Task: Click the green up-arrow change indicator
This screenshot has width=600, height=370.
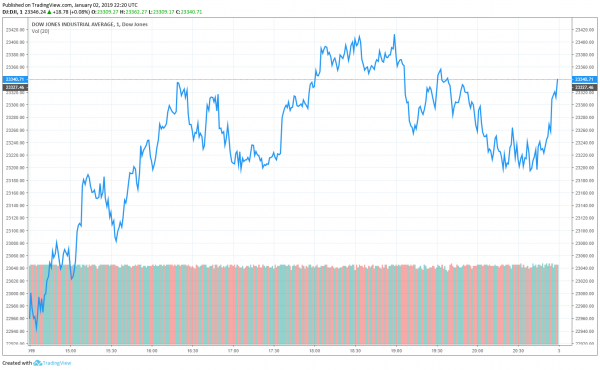Action: 49,12
